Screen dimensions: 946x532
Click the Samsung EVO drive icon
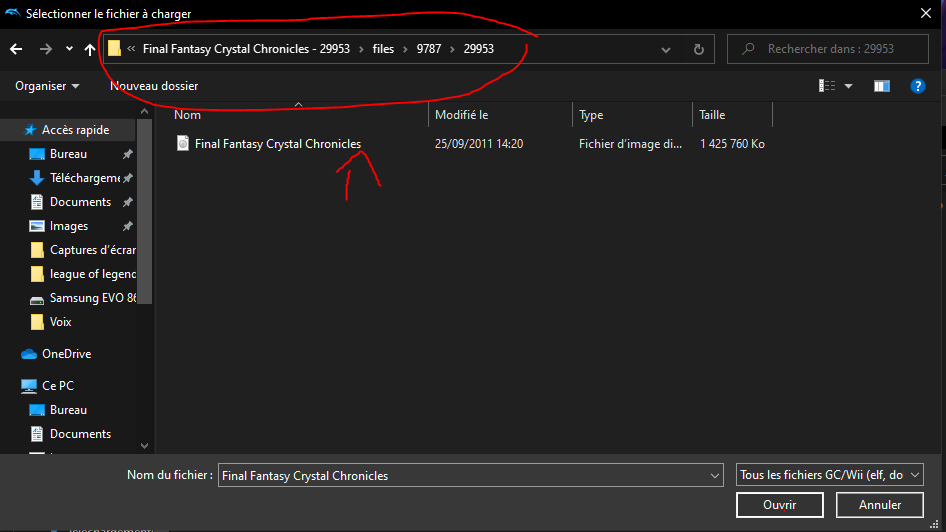pyautogui.click(x=37, y=300)
